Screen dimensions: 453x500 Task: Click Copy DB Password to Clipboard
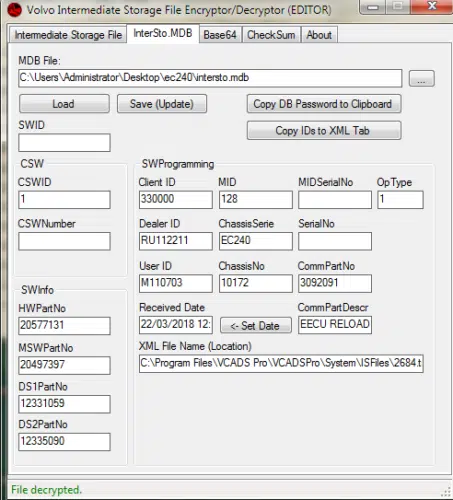(x=324, y=104)
